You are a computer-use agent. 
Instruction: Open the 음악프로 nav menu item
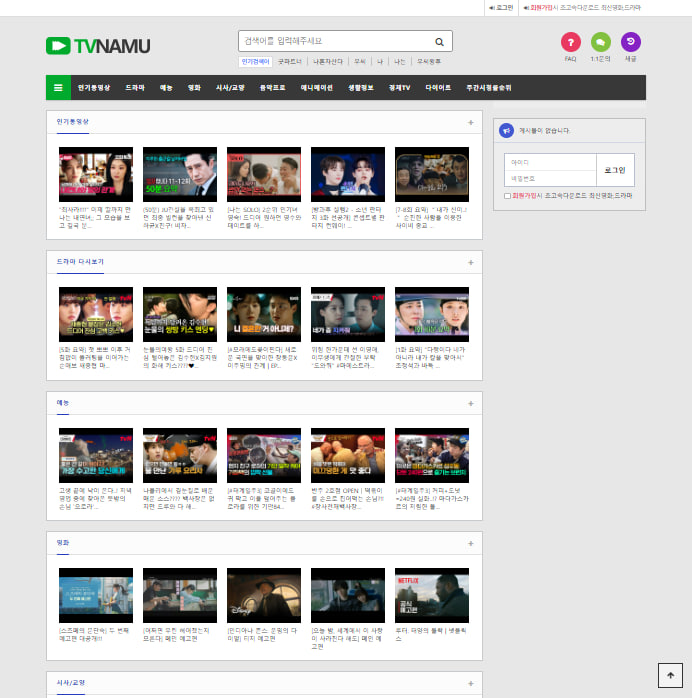(272, 88)
